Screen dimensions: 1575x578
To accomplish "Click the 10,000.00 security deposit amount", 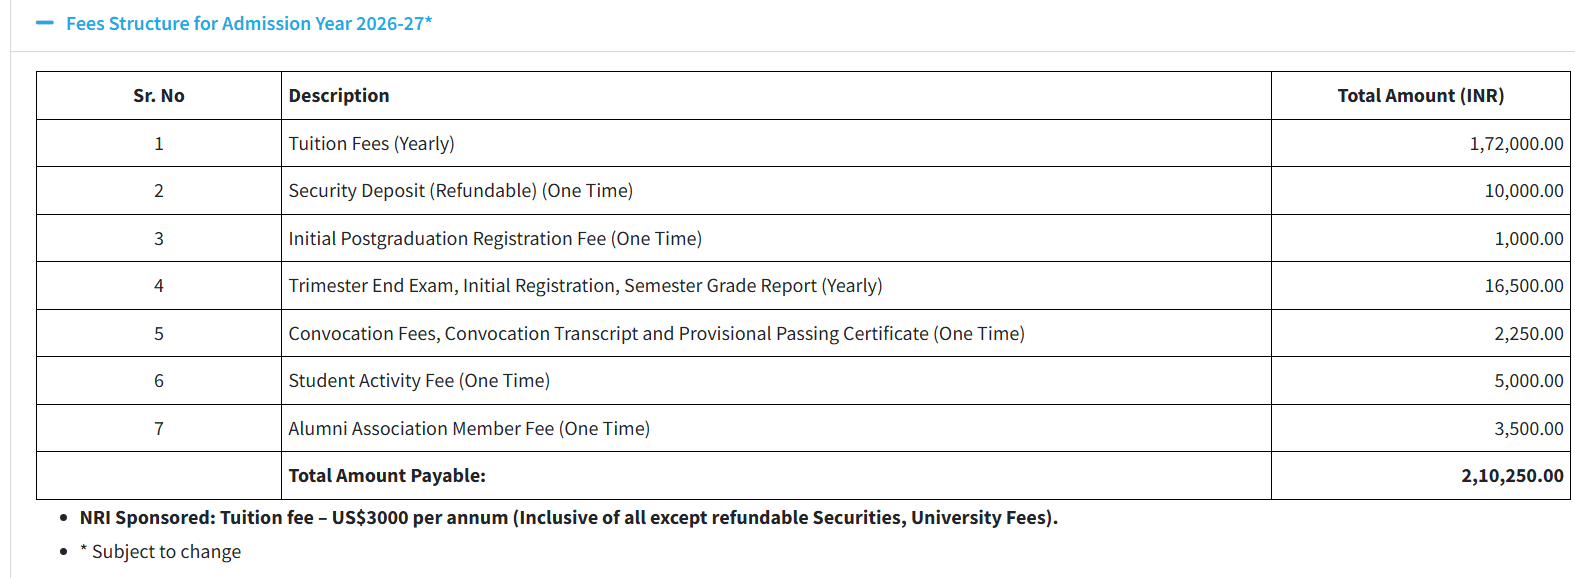I will coord(1523,191).
